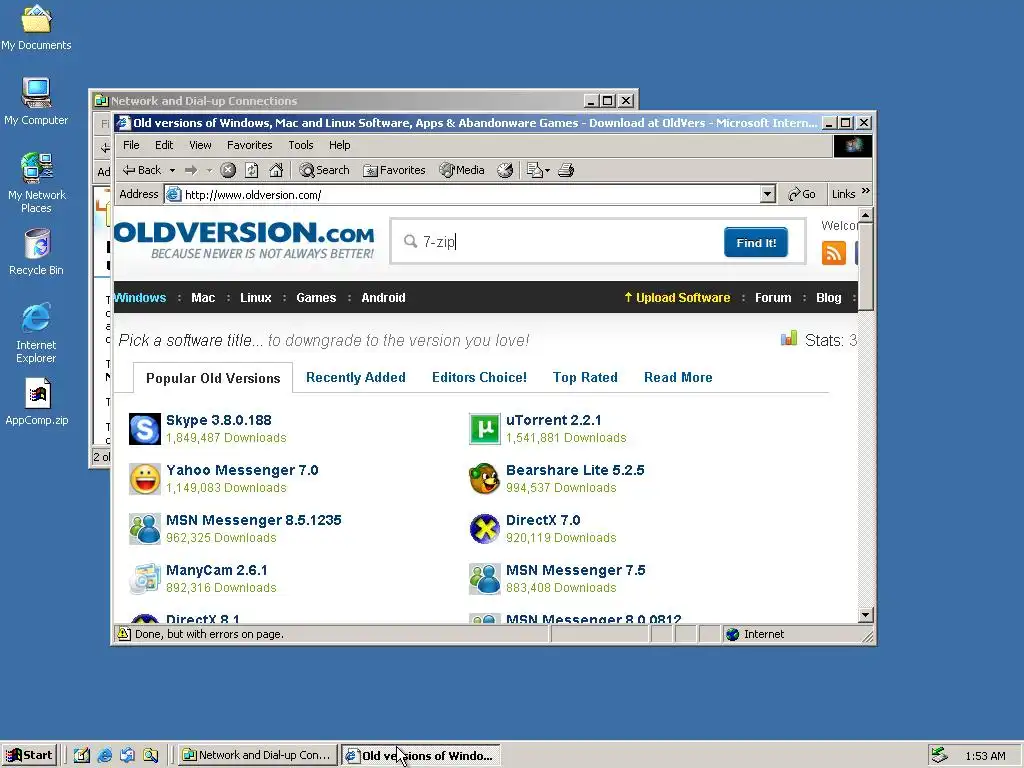This screenshot has width=1024, height=768.
Task: Click the MSN Messenger 8.5.1235 icon
Action: (x=145, y=529)
